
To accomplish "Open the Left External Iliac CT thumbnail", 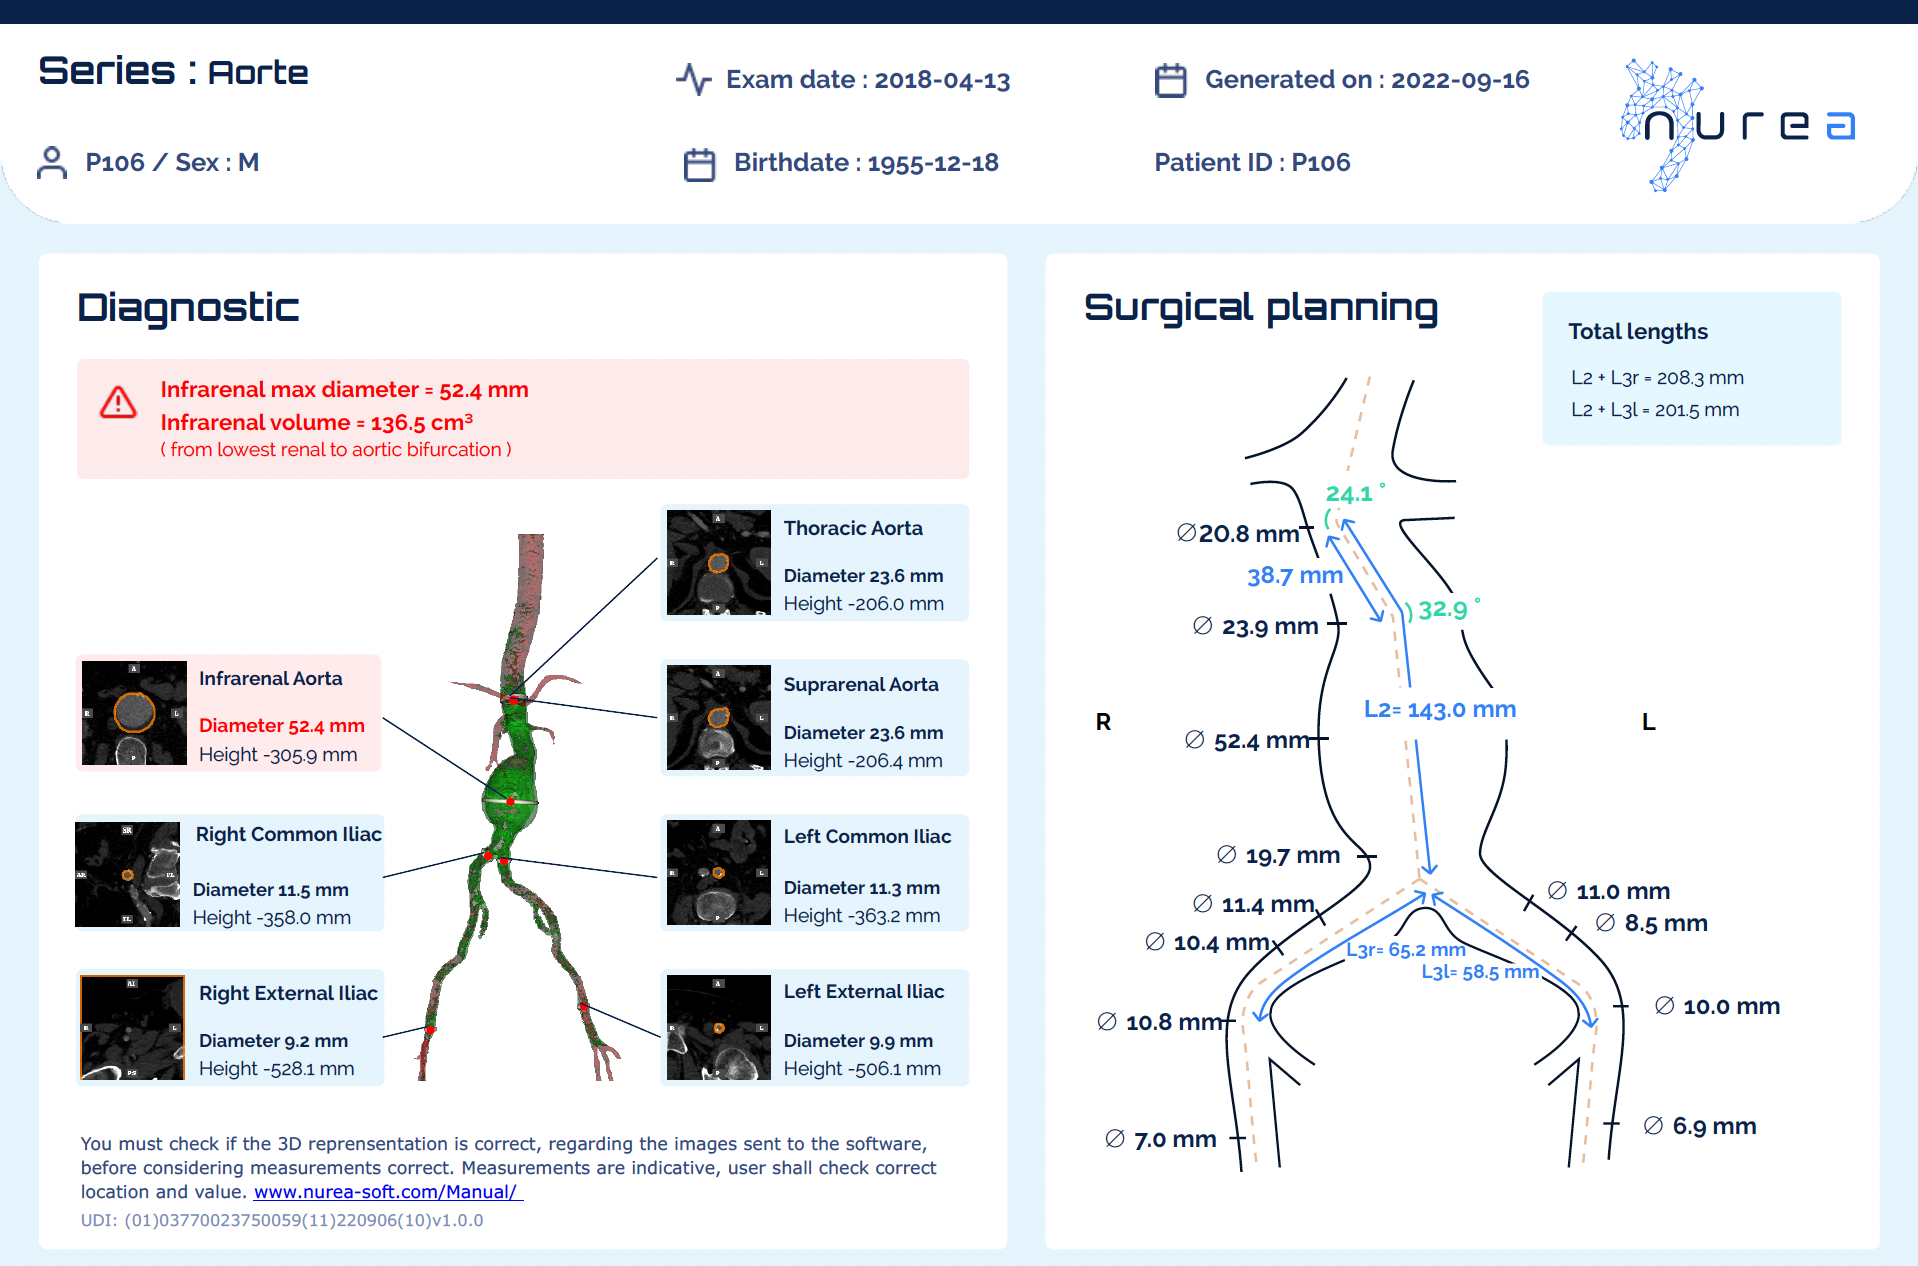I will coord(718,1027).
